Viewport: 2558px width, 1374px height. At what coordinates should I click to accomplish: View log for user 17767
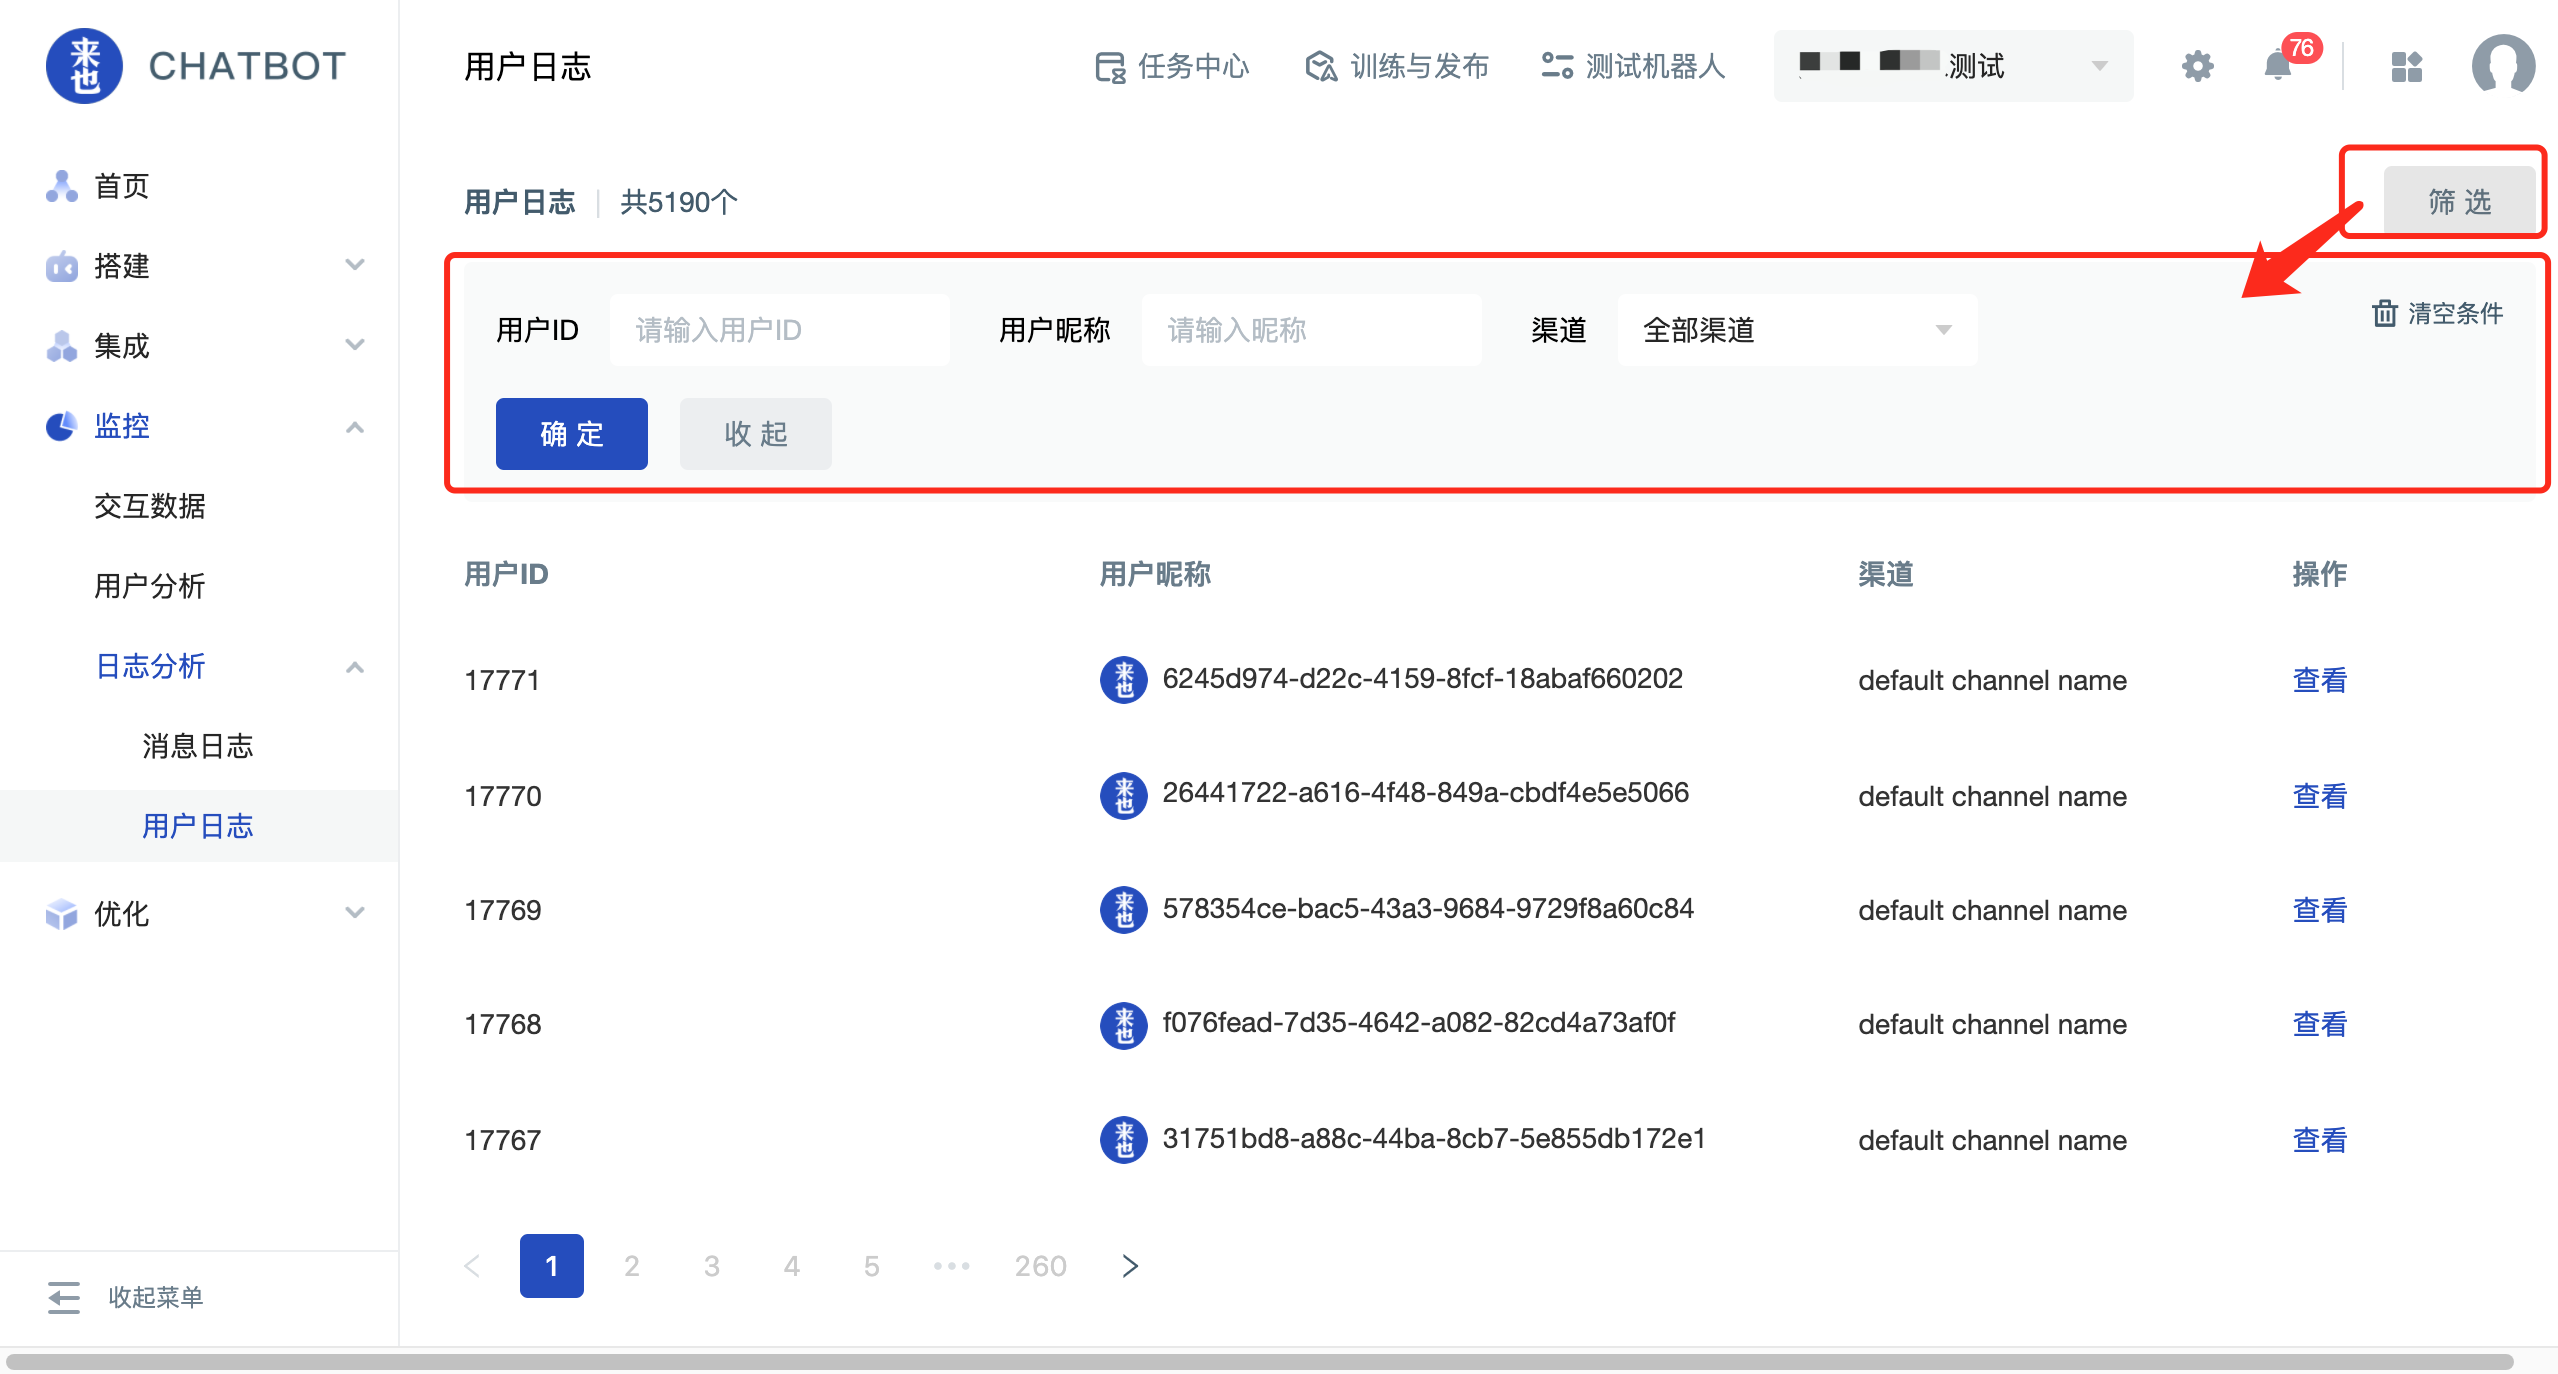[2320, 1140]
